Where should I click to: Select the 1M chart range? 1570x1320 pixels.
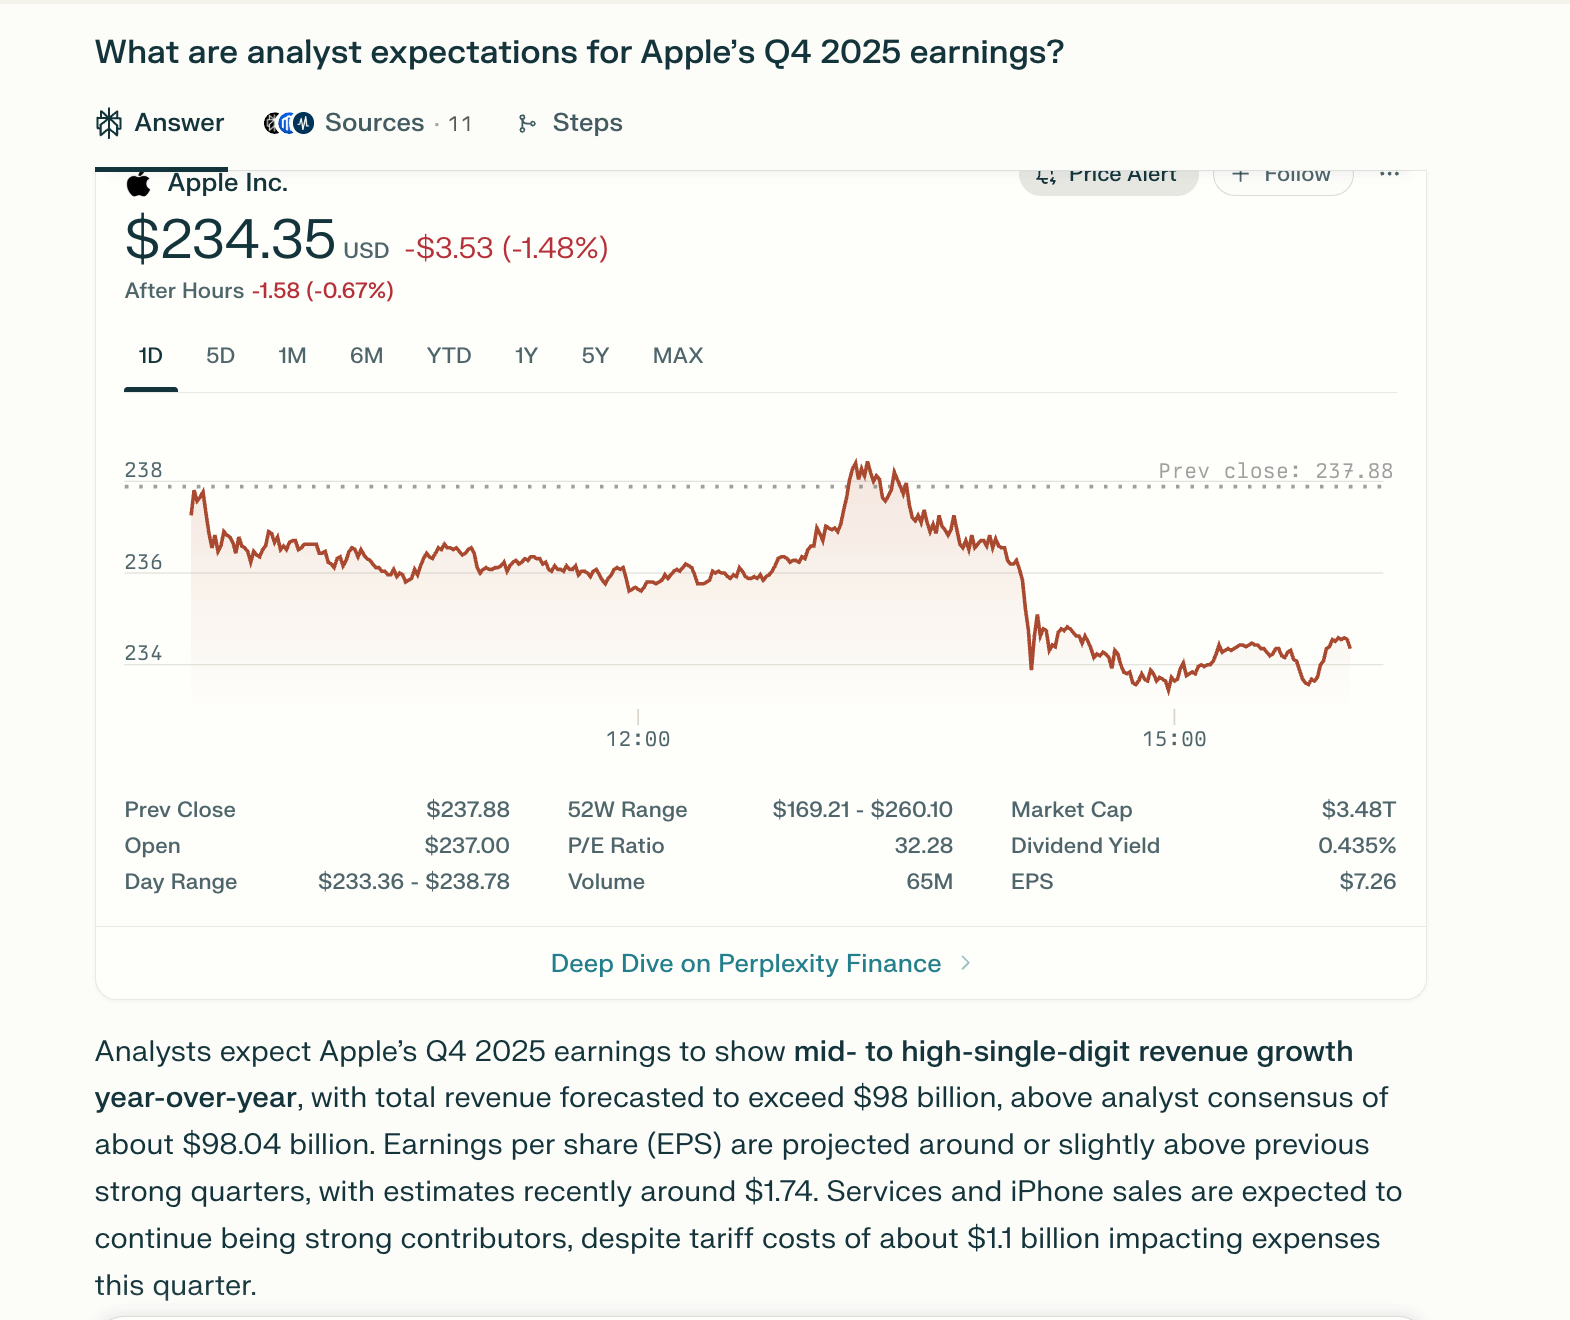292,356
